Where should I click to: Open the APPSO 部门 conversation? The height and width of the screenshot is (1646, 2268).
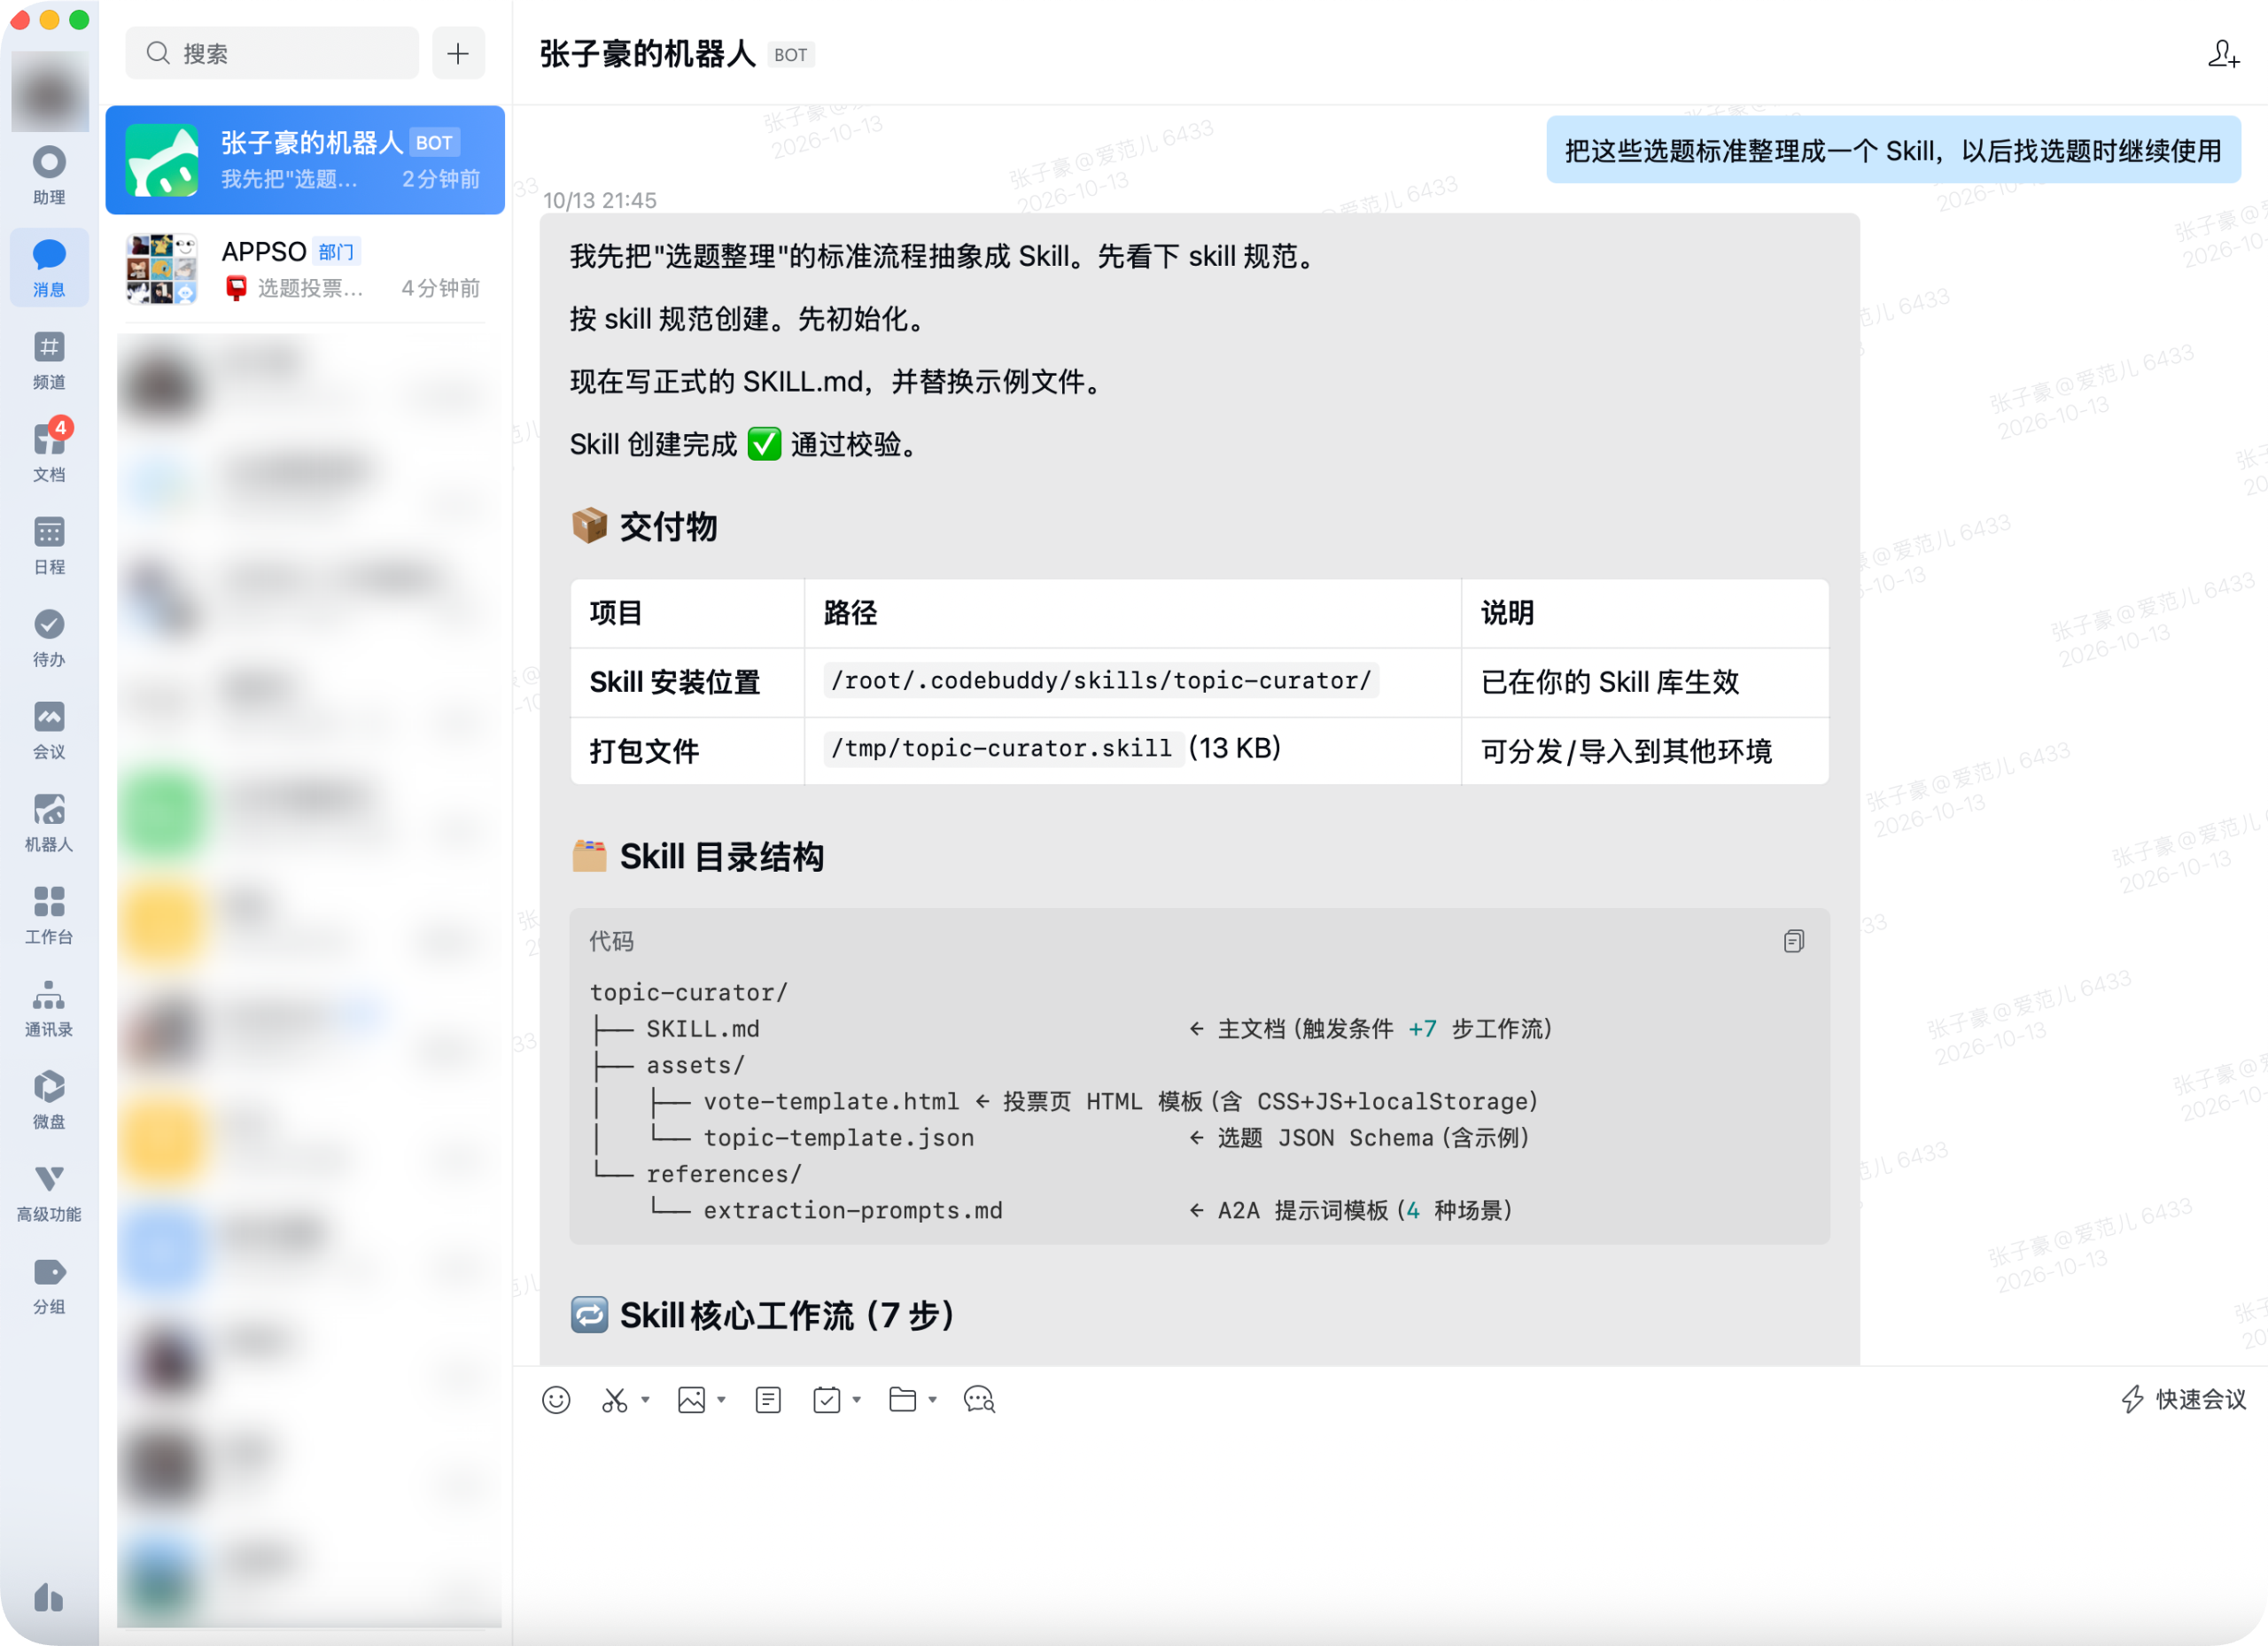305,268
